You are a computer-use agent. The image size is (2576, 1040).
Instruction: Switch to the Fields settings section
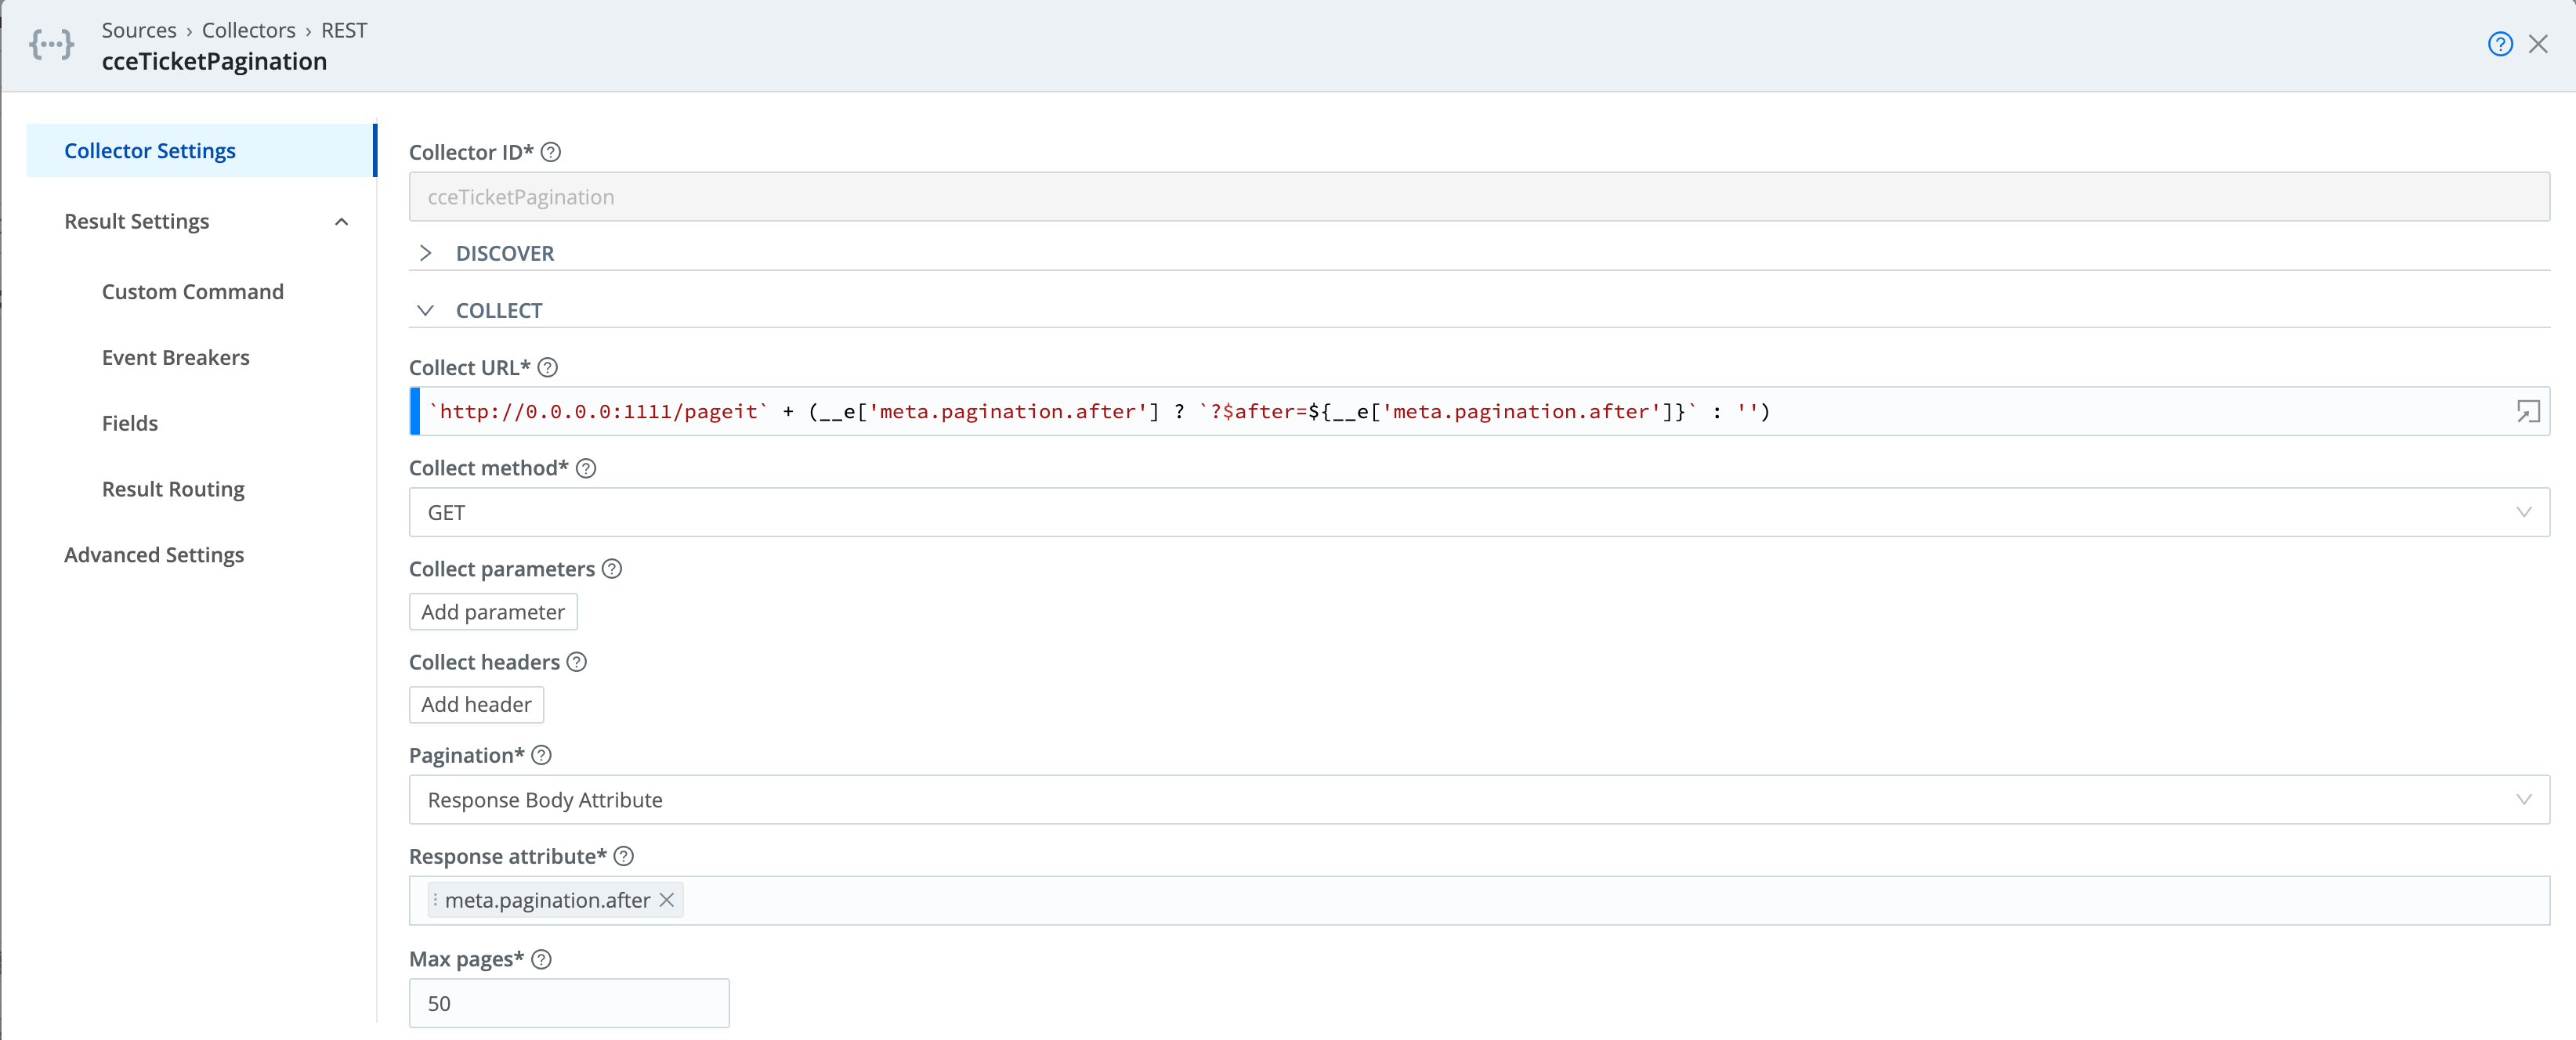[x=130, y=423]
